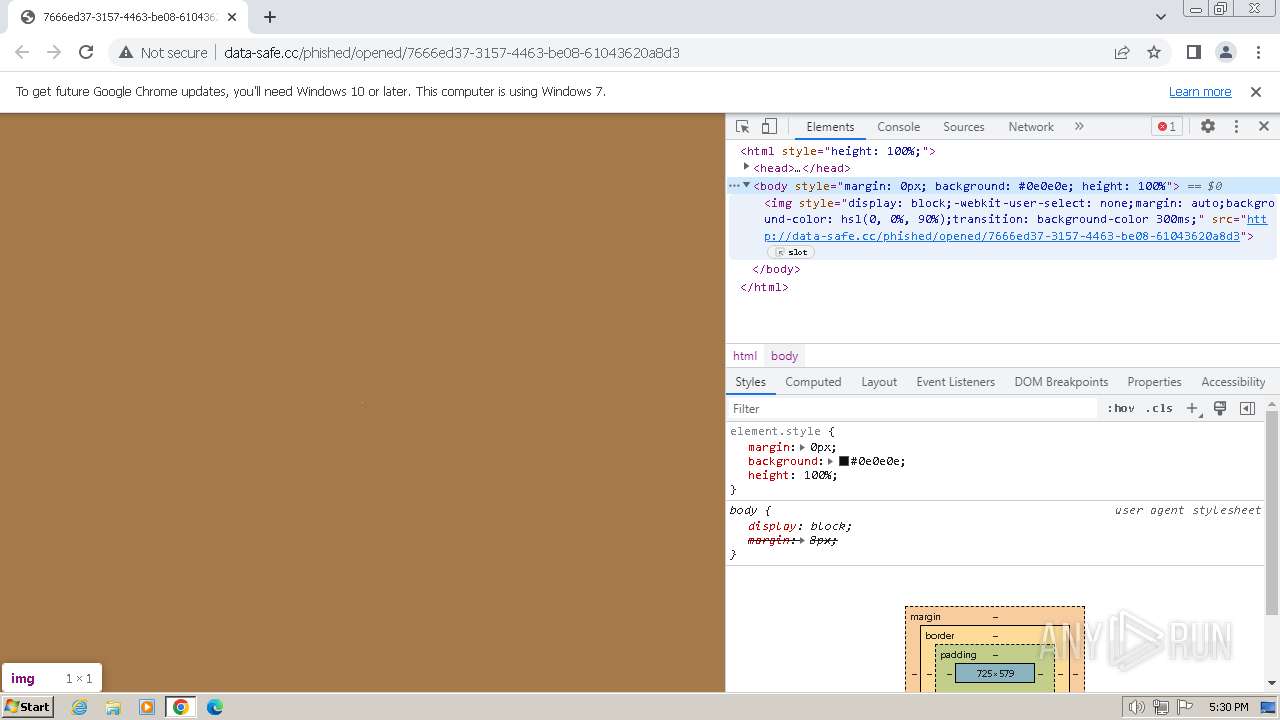Switch to the Console tab

click(x=898, y=127)
